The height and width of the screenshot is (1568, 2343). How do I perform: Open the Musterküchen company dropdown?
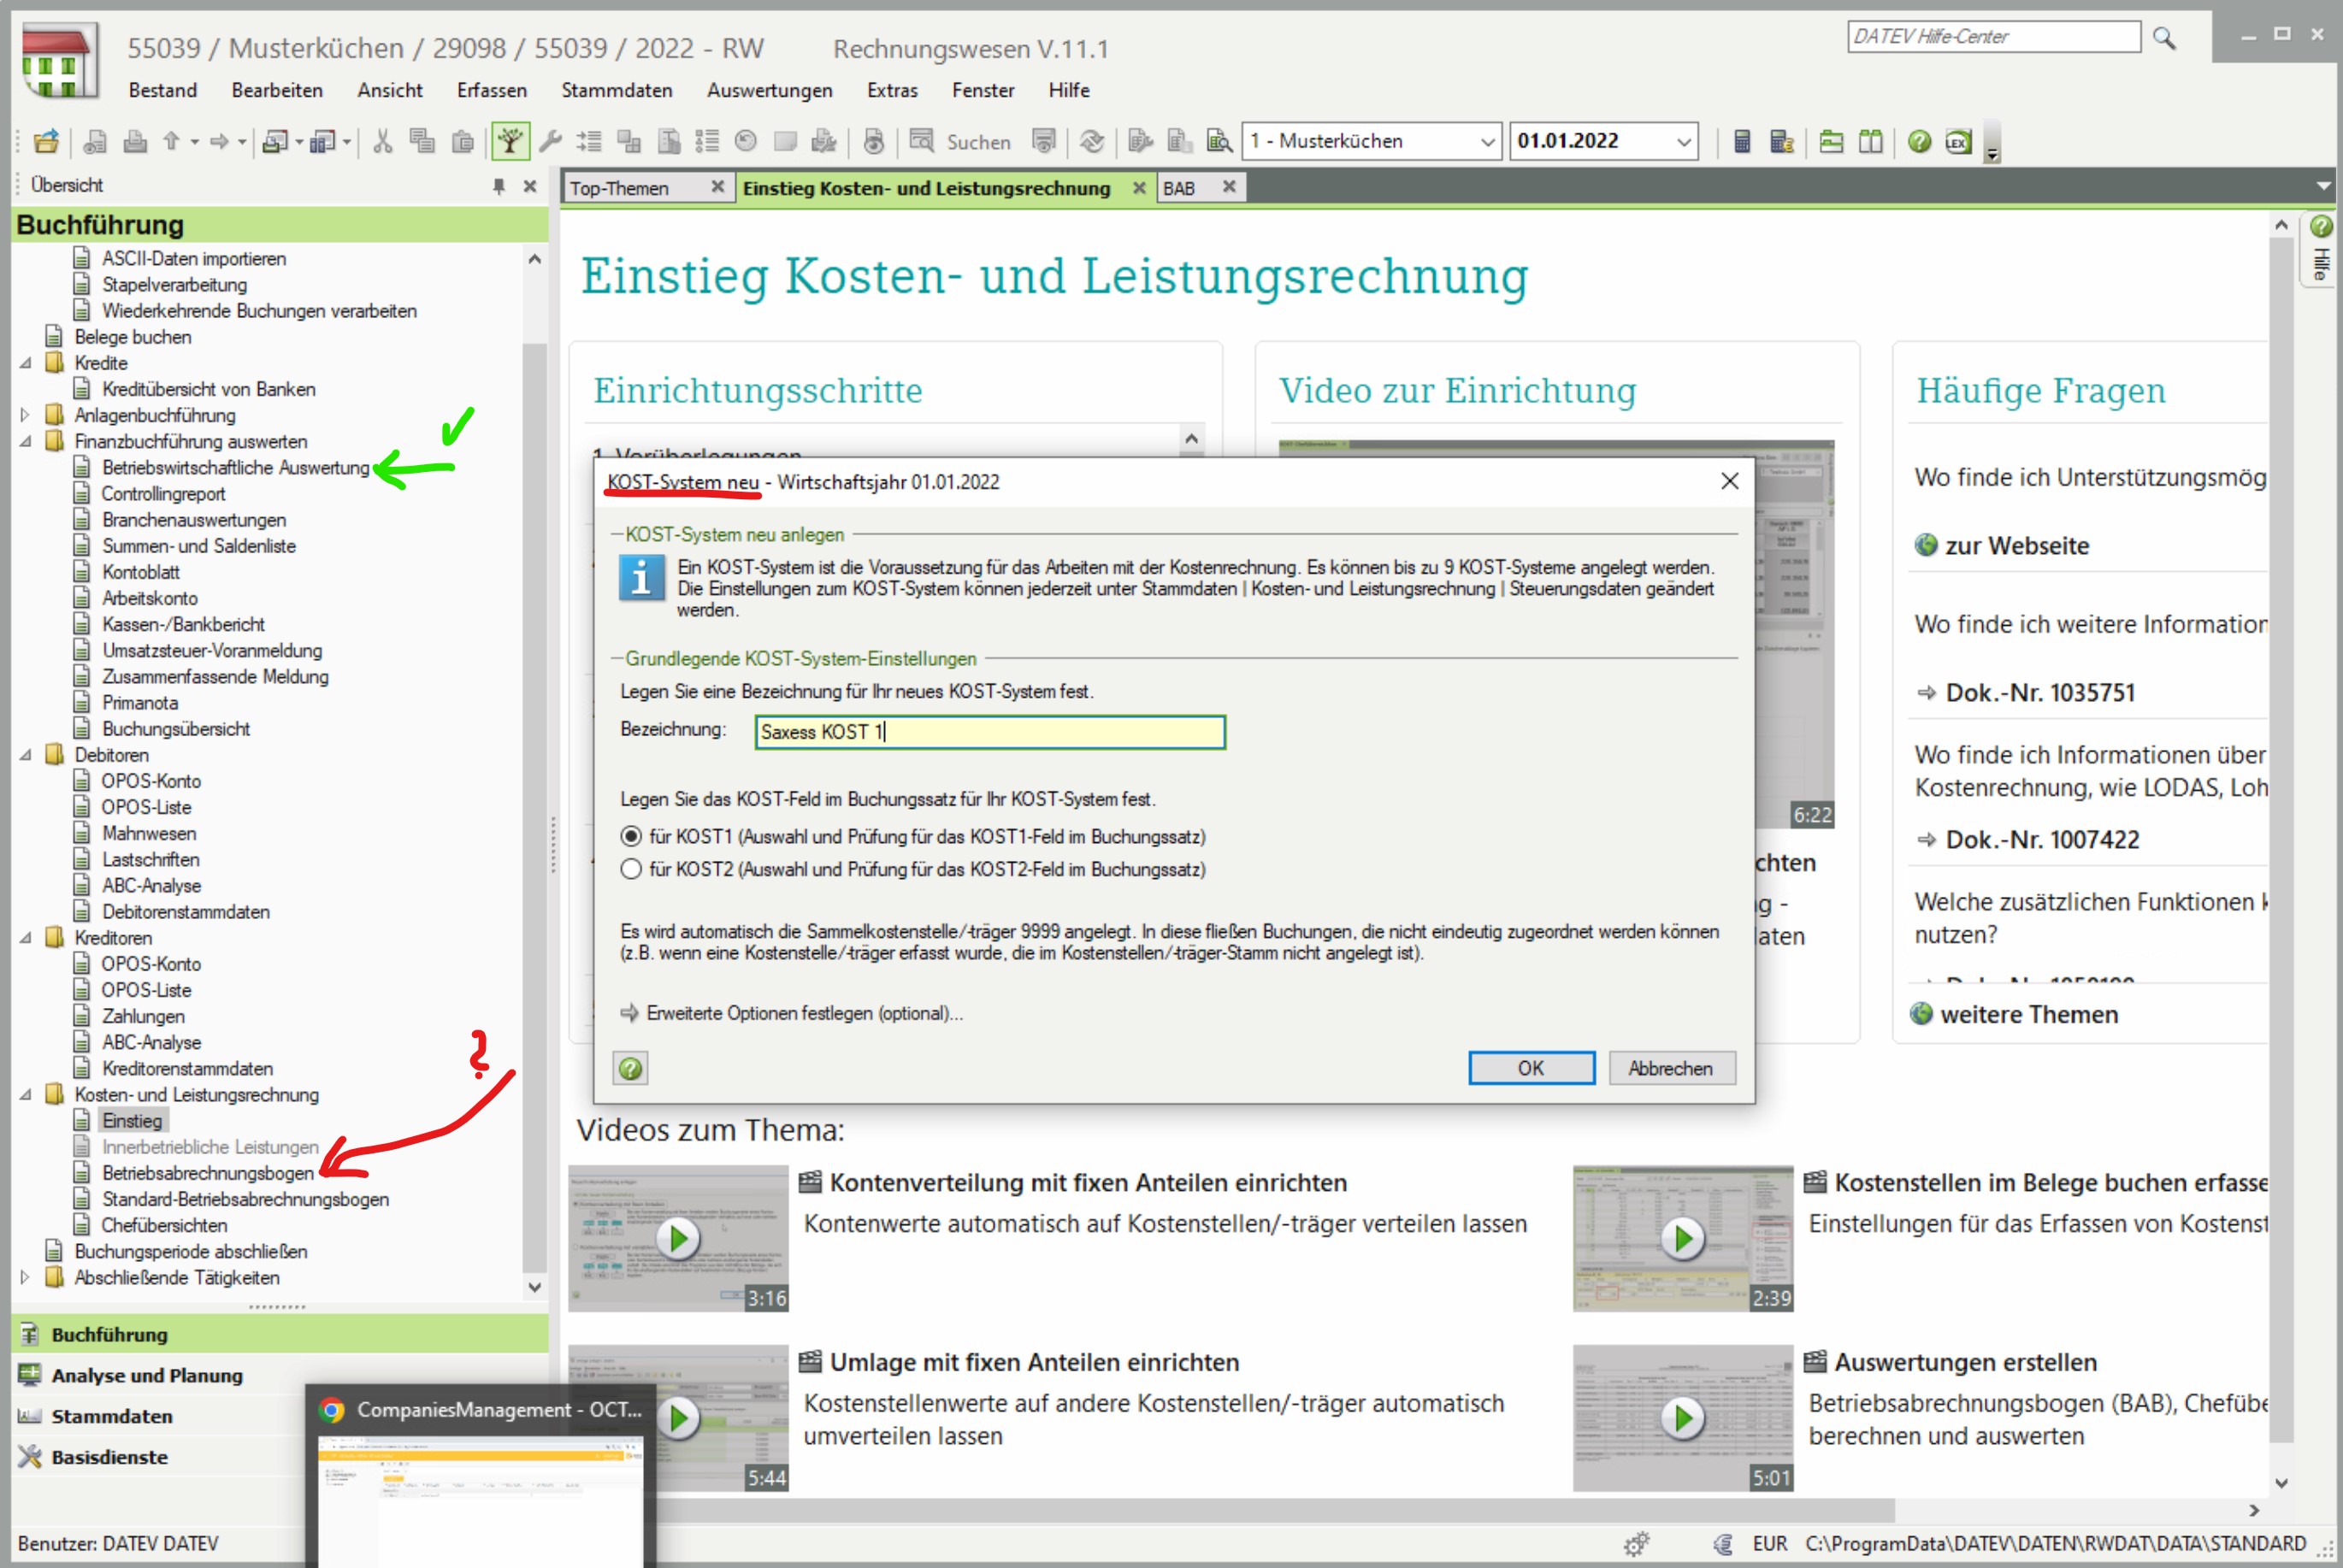tap(1488, 141)
